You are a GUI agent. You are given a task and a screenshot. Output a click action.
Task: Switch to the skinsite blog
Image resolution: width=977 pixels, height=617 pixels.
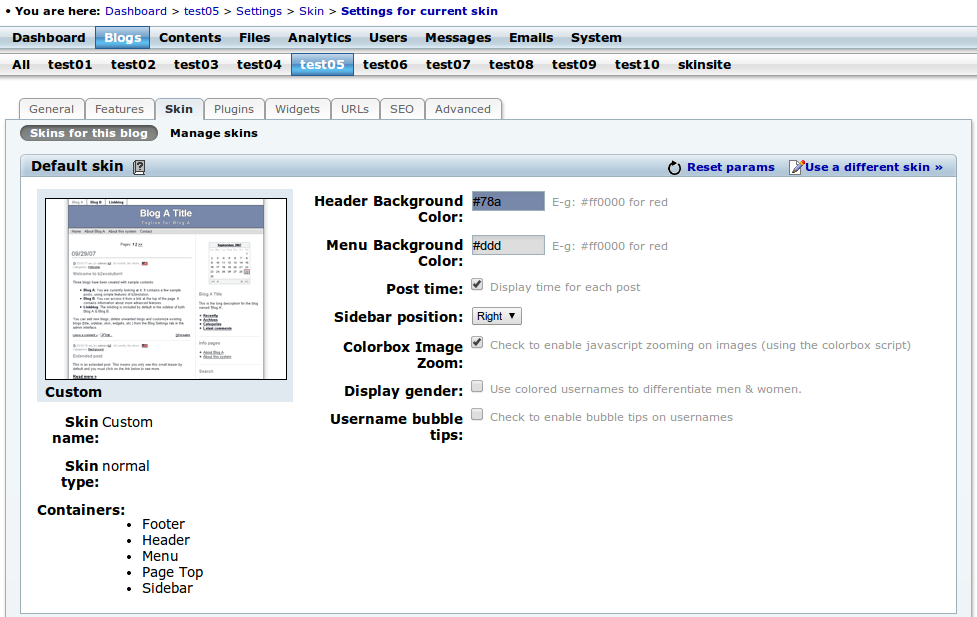coord(704,65)
